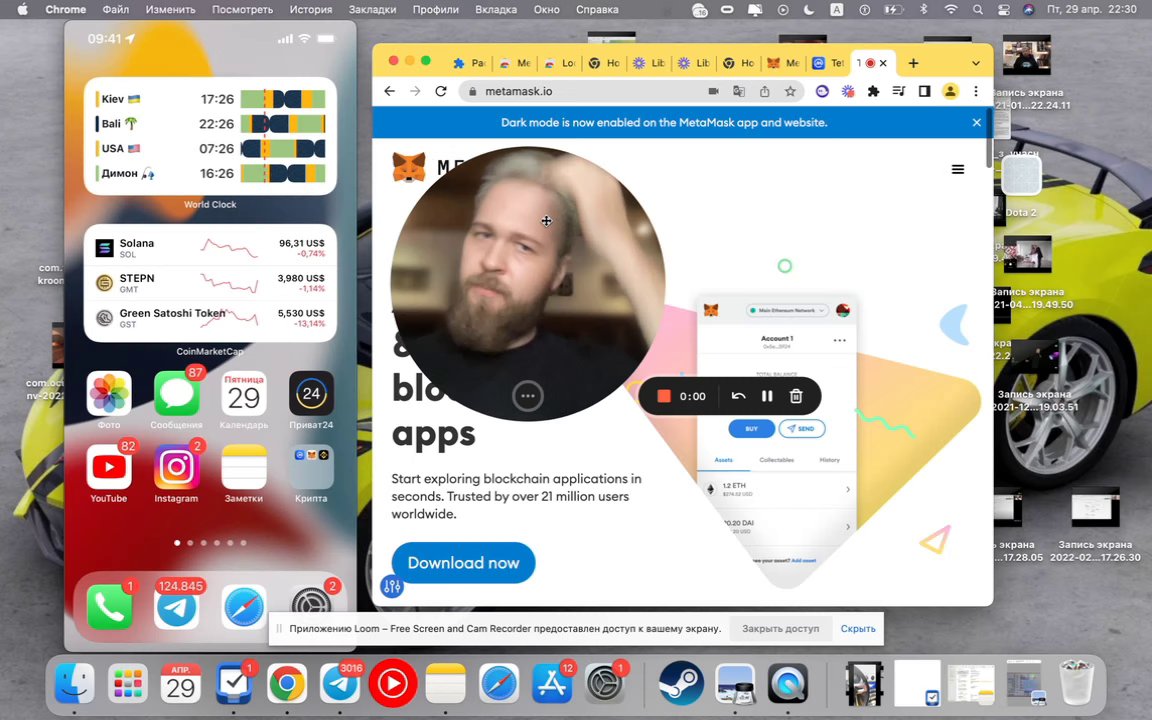Open Фото app on phone screen

point(109,393)
